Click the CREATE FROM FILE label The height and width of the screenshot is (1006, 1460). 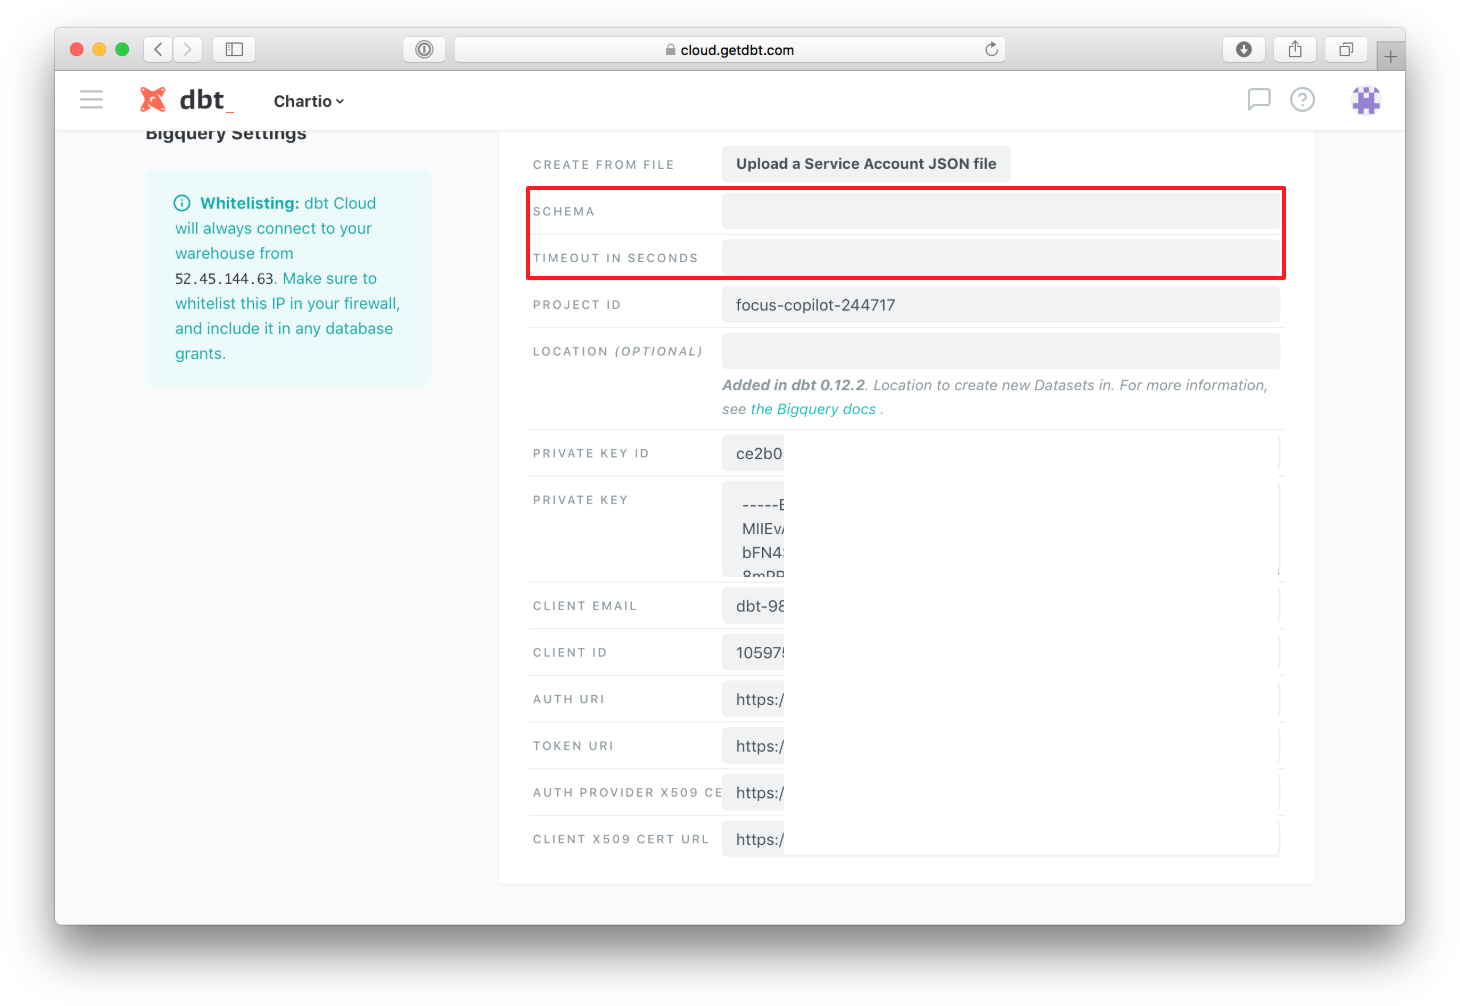[x=603, y=165]
